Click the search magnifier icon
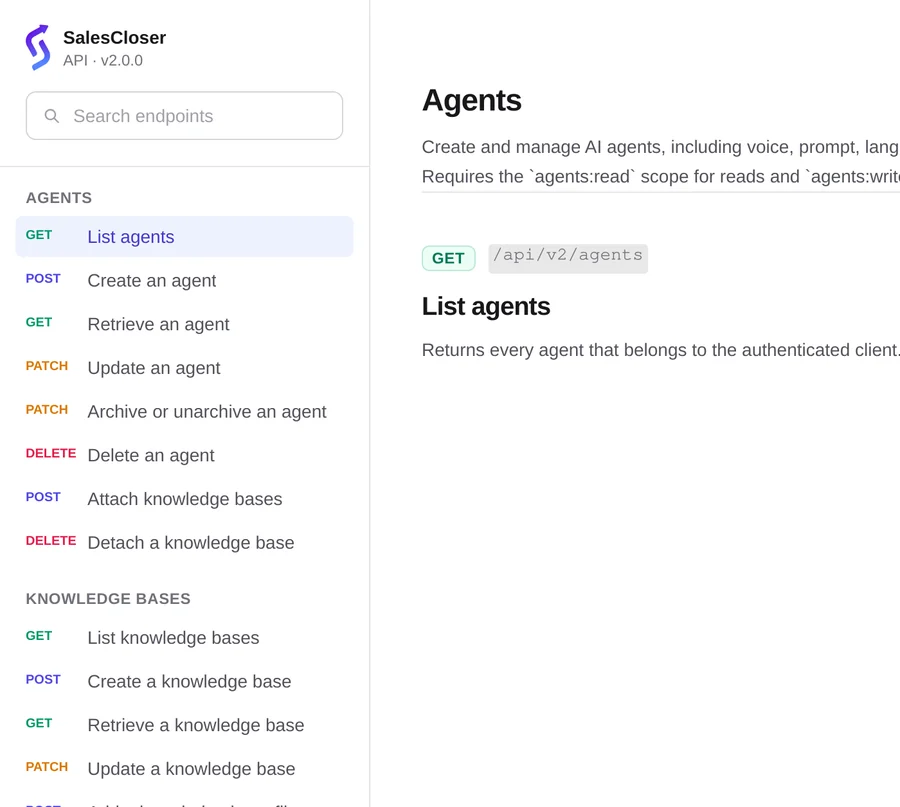The image size is (900, 807). pos(52,116)
